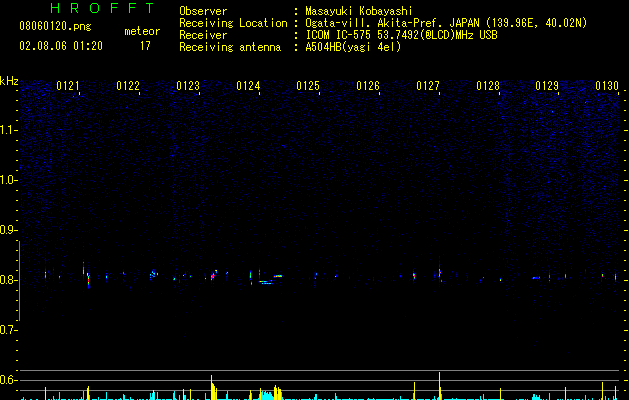The image size is (629, 400).
Task: Click the 0125 time marker
Action: [x=308, y=86]
